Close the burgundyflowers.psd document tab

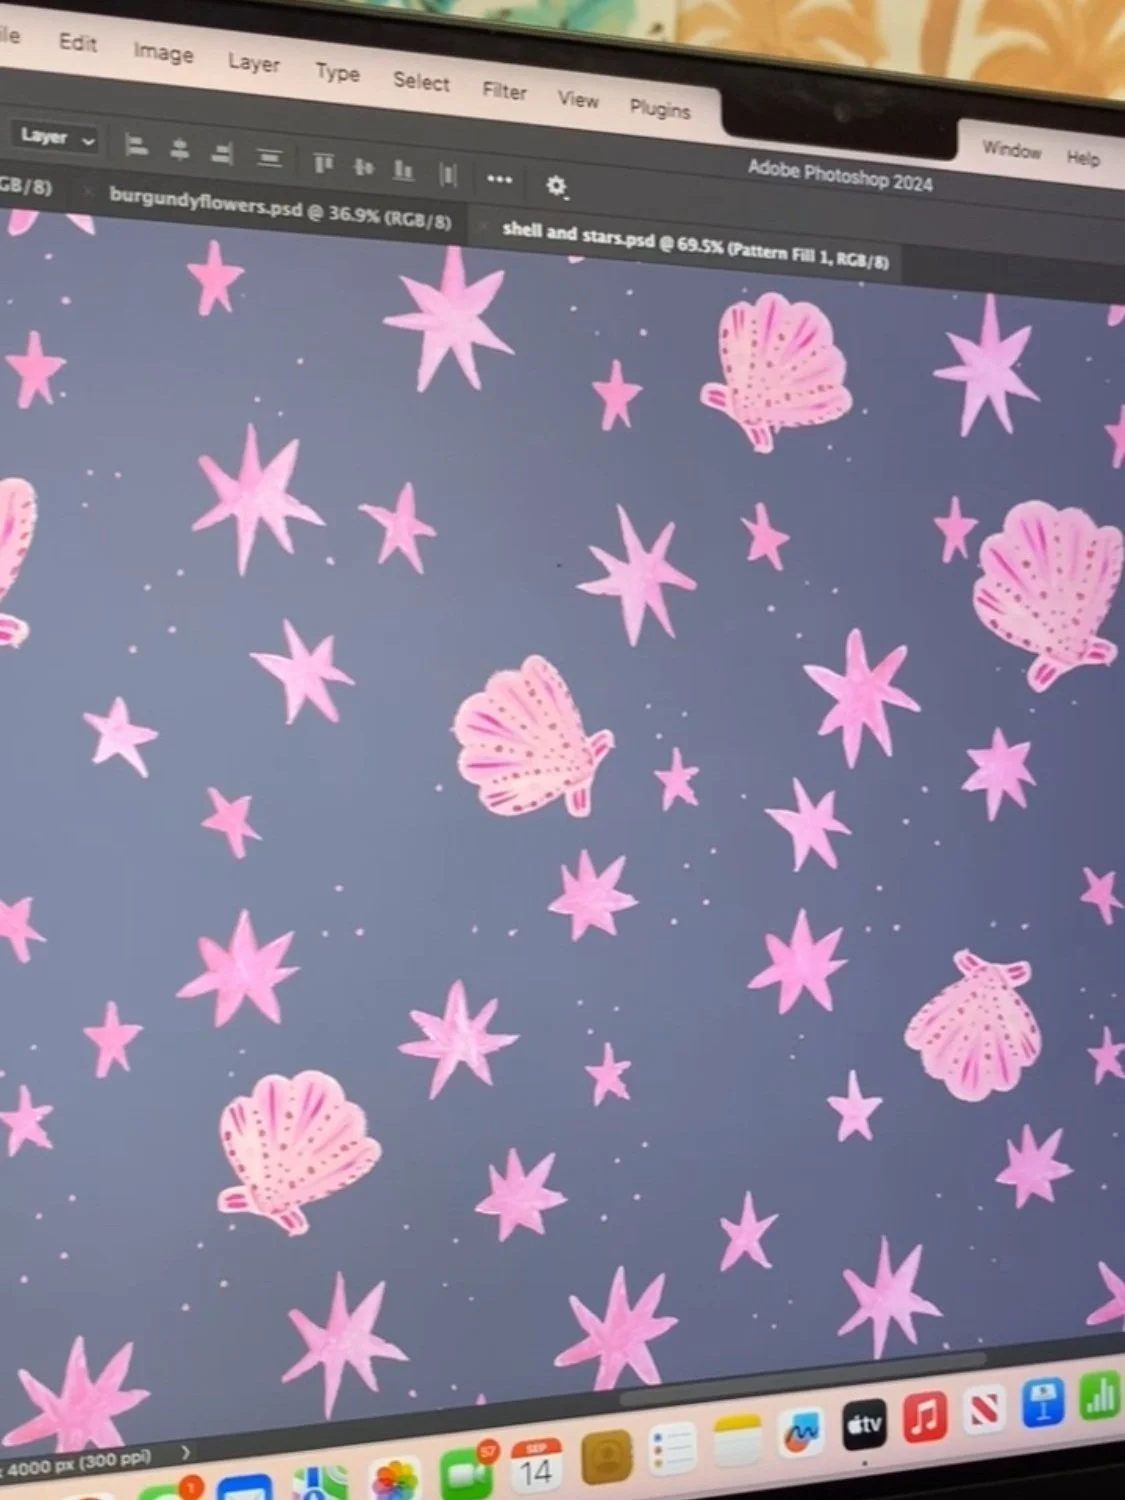[88, 191]
